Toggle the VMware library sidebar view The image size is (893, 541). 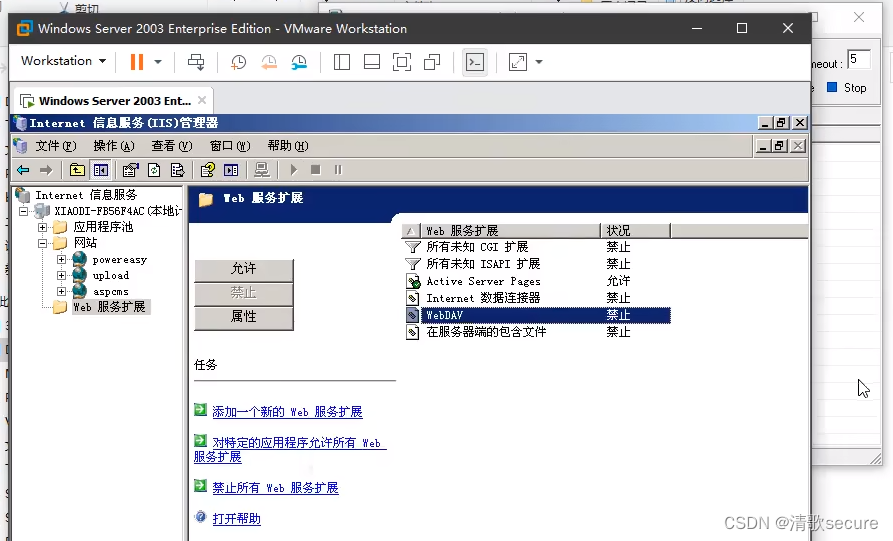tap(342, 62)
